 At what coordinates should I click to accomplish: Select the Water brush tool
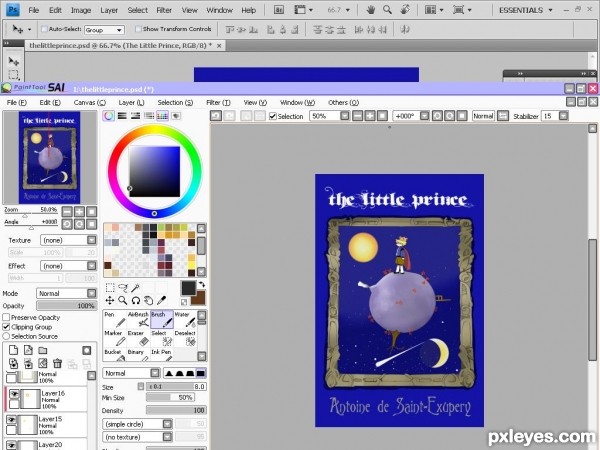pos(185,320)
